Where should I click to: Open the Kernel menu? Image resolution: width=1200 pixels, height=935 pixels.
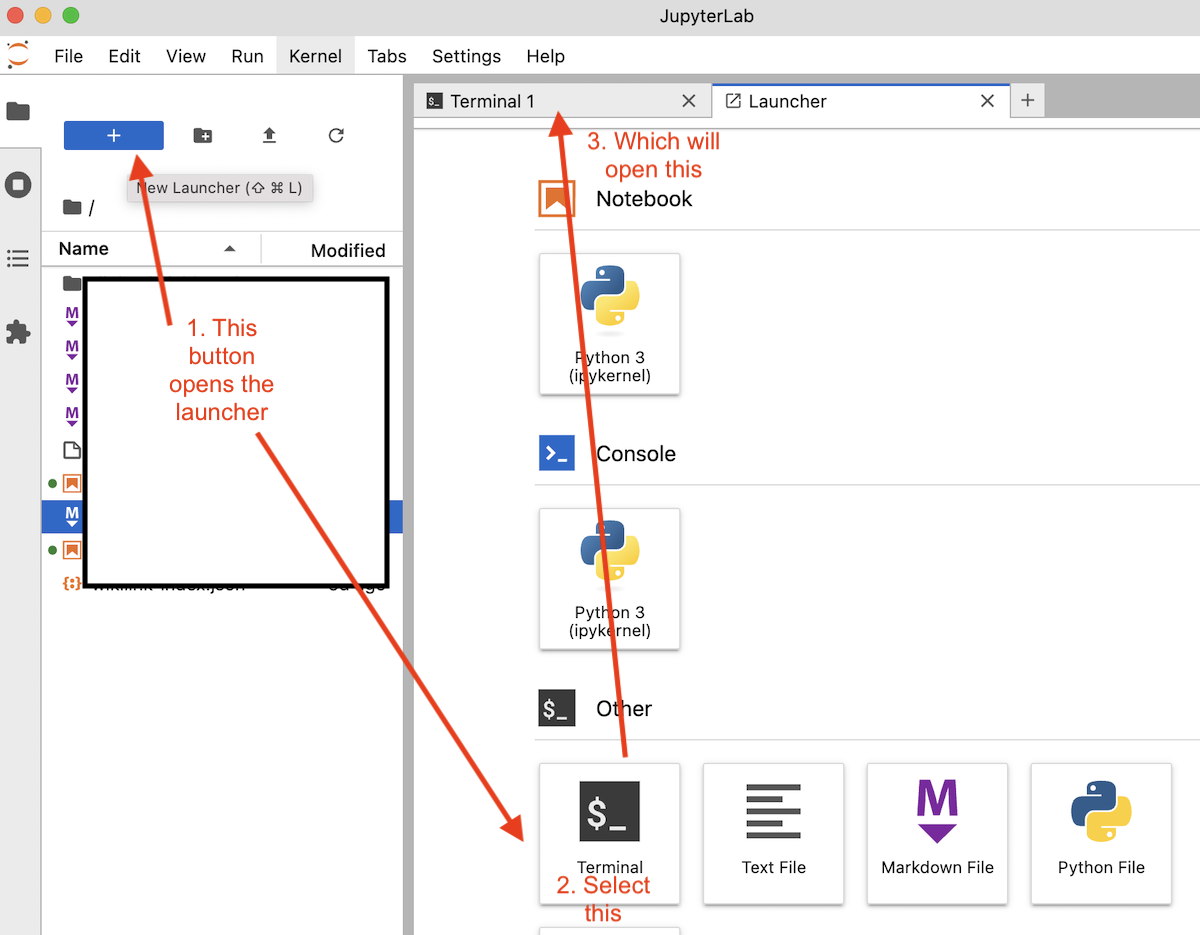coord(315,56)
